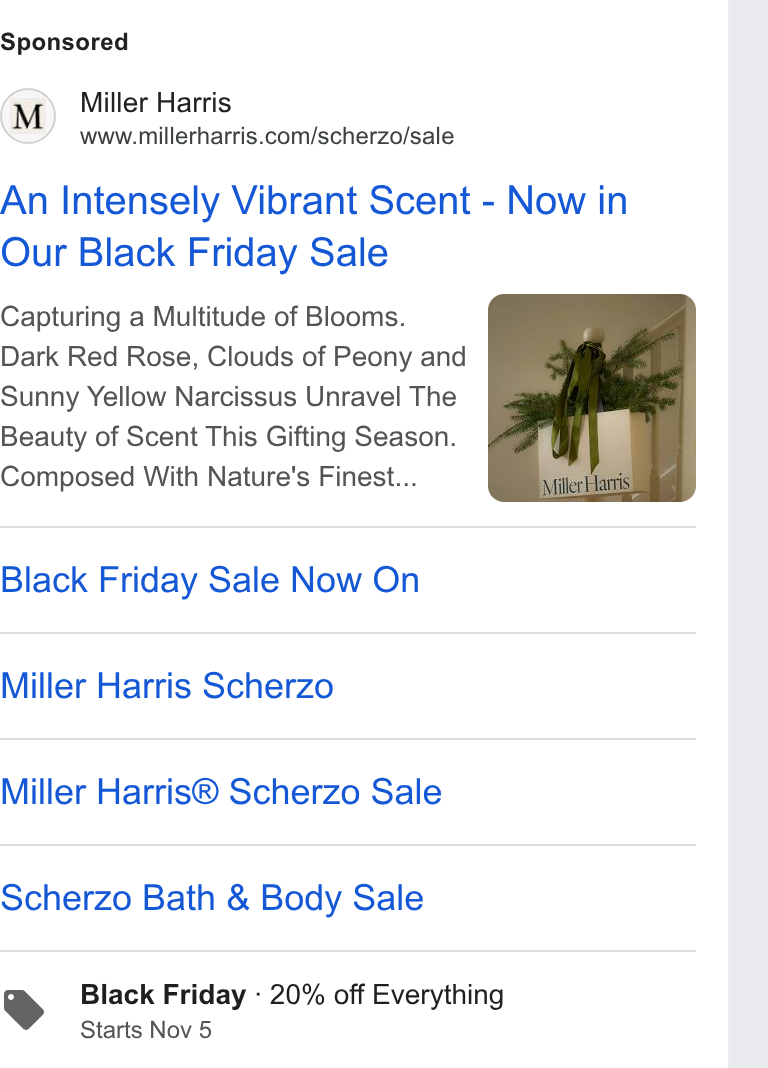Click the price tag icon

(x=24, y=1010)
